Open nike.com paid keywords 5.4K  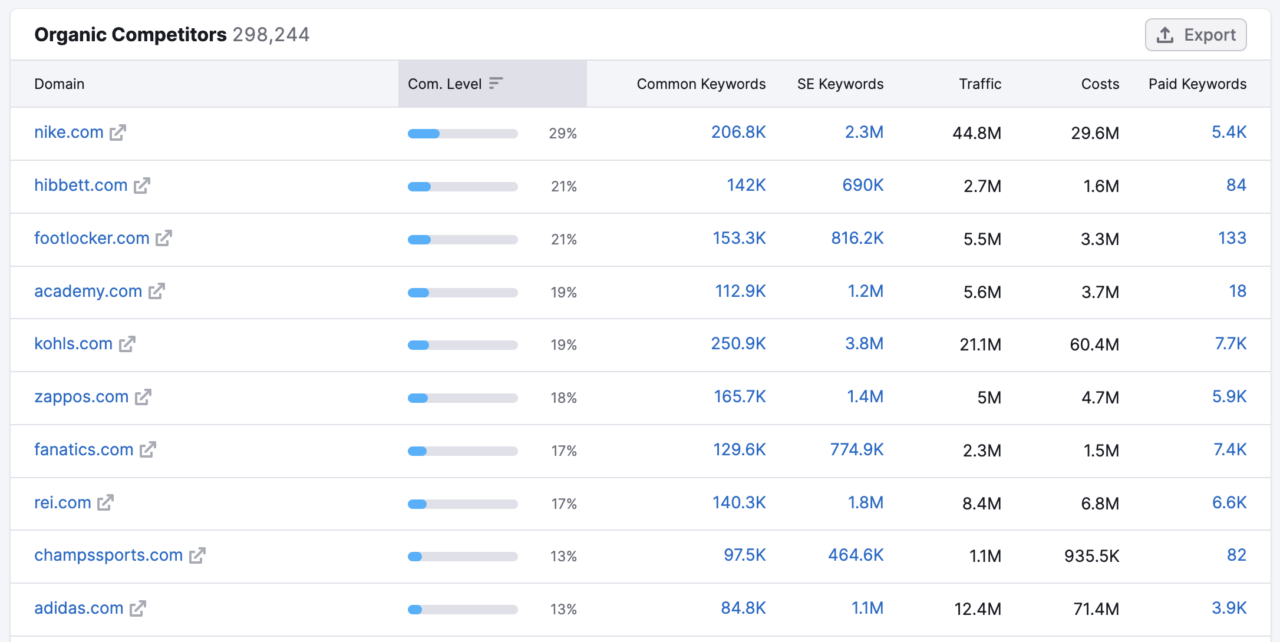tap(1229, 132)
